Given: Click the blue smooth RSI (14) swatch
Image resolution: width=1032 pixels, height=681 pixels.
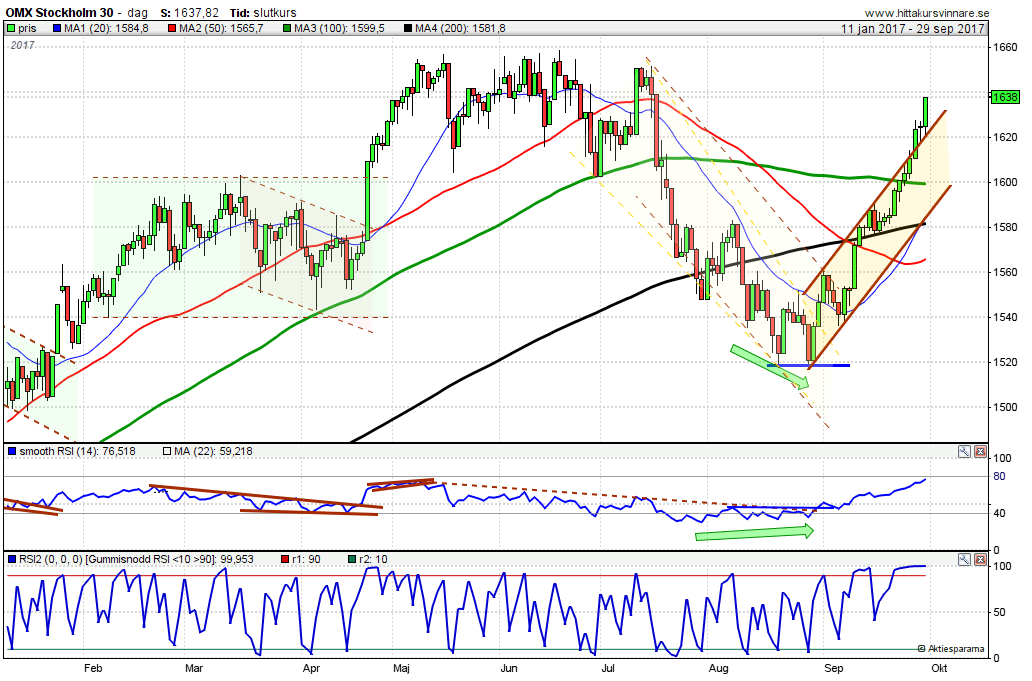Looking at the screenshot, I should click(11, 451).
